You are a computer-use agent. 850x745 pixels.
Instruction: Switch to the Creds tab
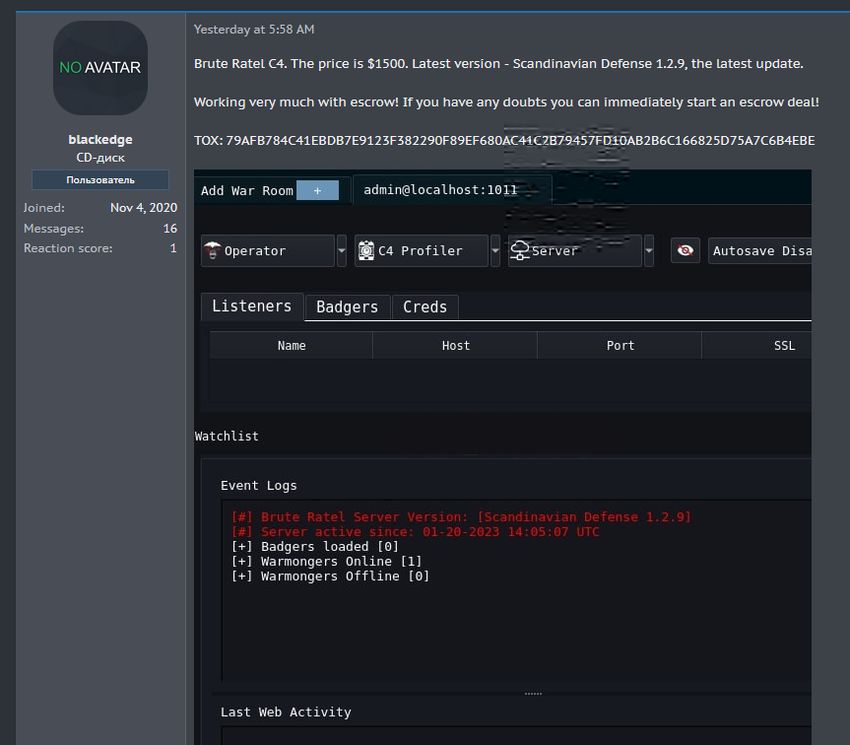425,307
